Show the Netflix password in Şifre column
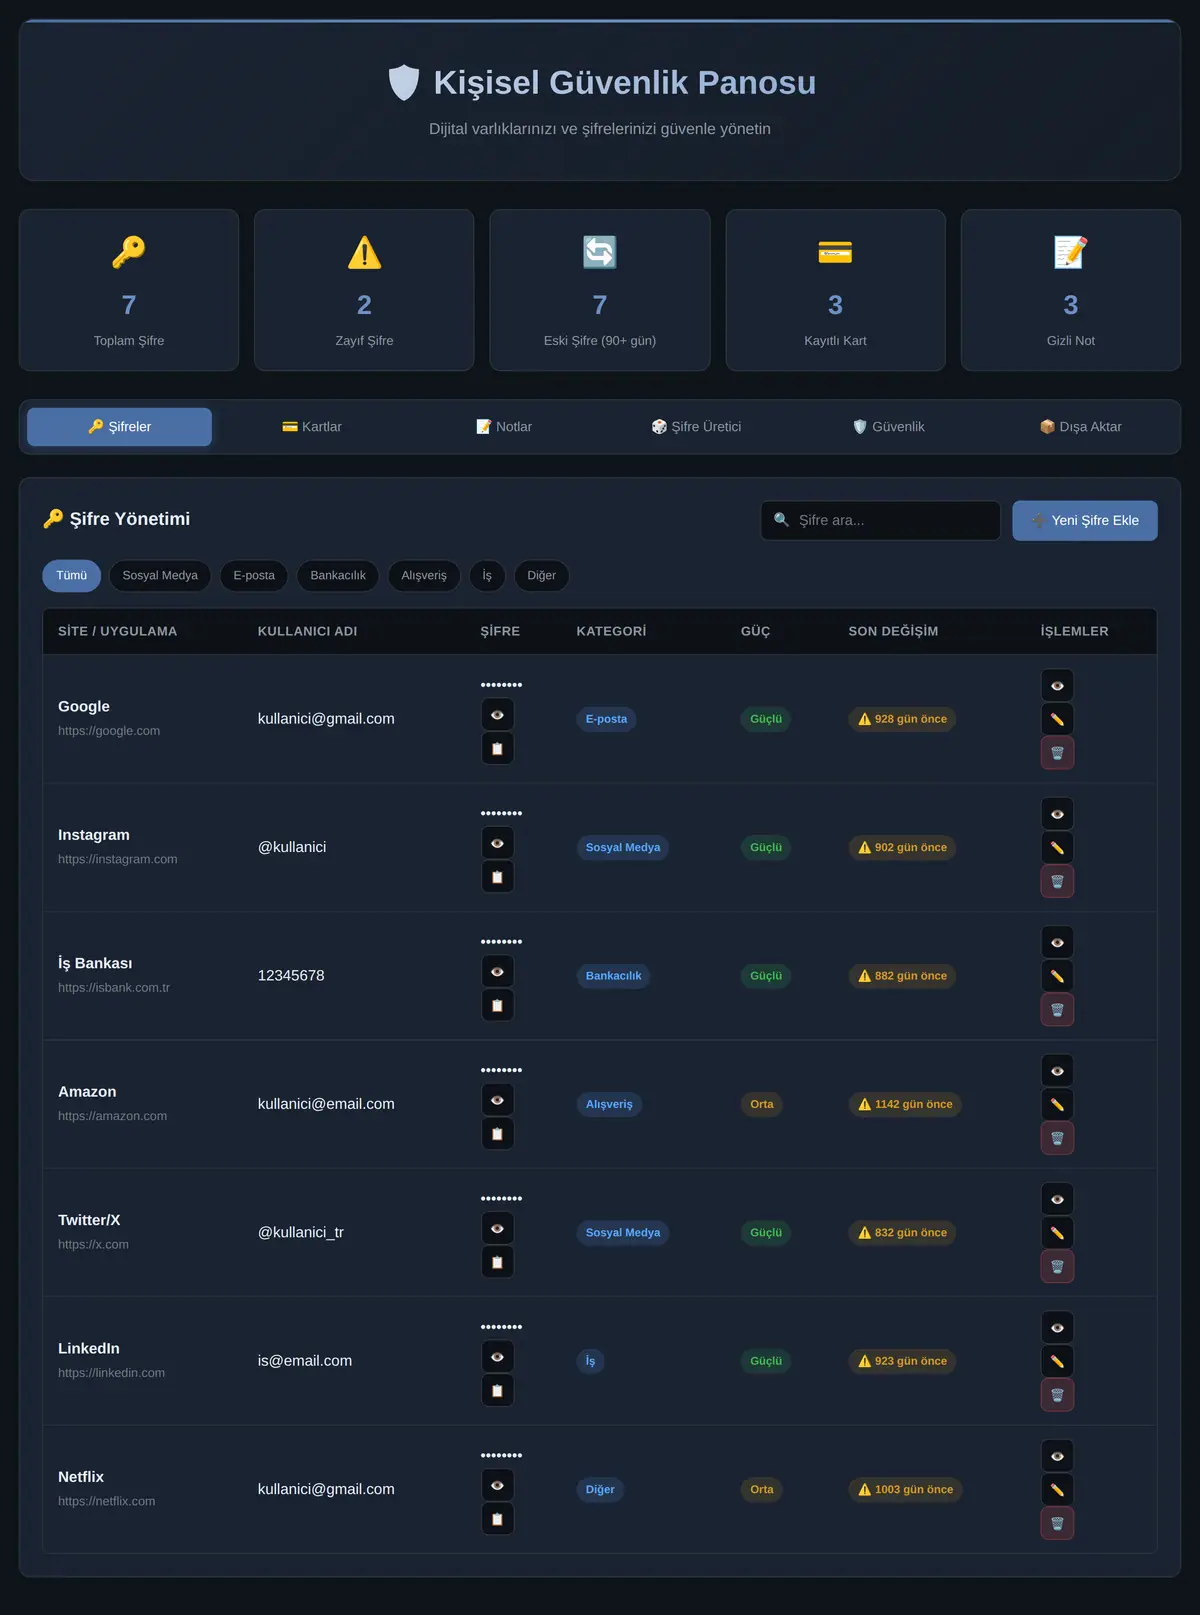This screenshot has height=1615, width=1200. click(497, 1485)
